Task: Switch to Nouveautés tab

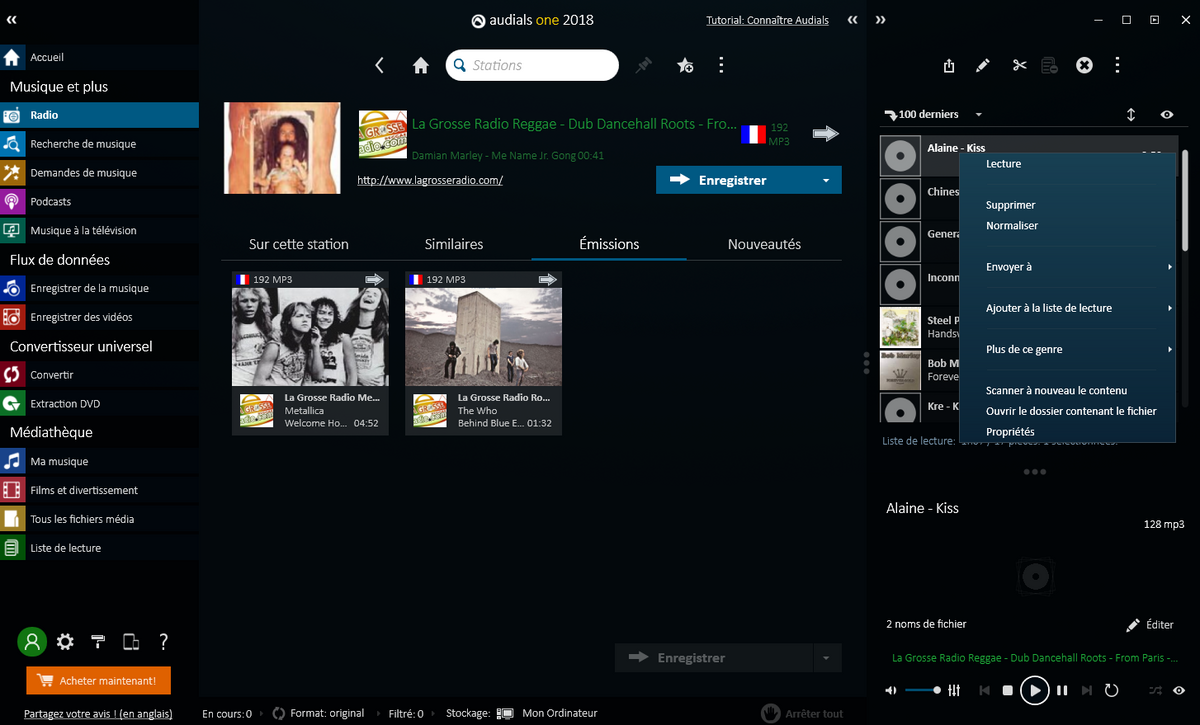Action: click(x=764, y=244)
